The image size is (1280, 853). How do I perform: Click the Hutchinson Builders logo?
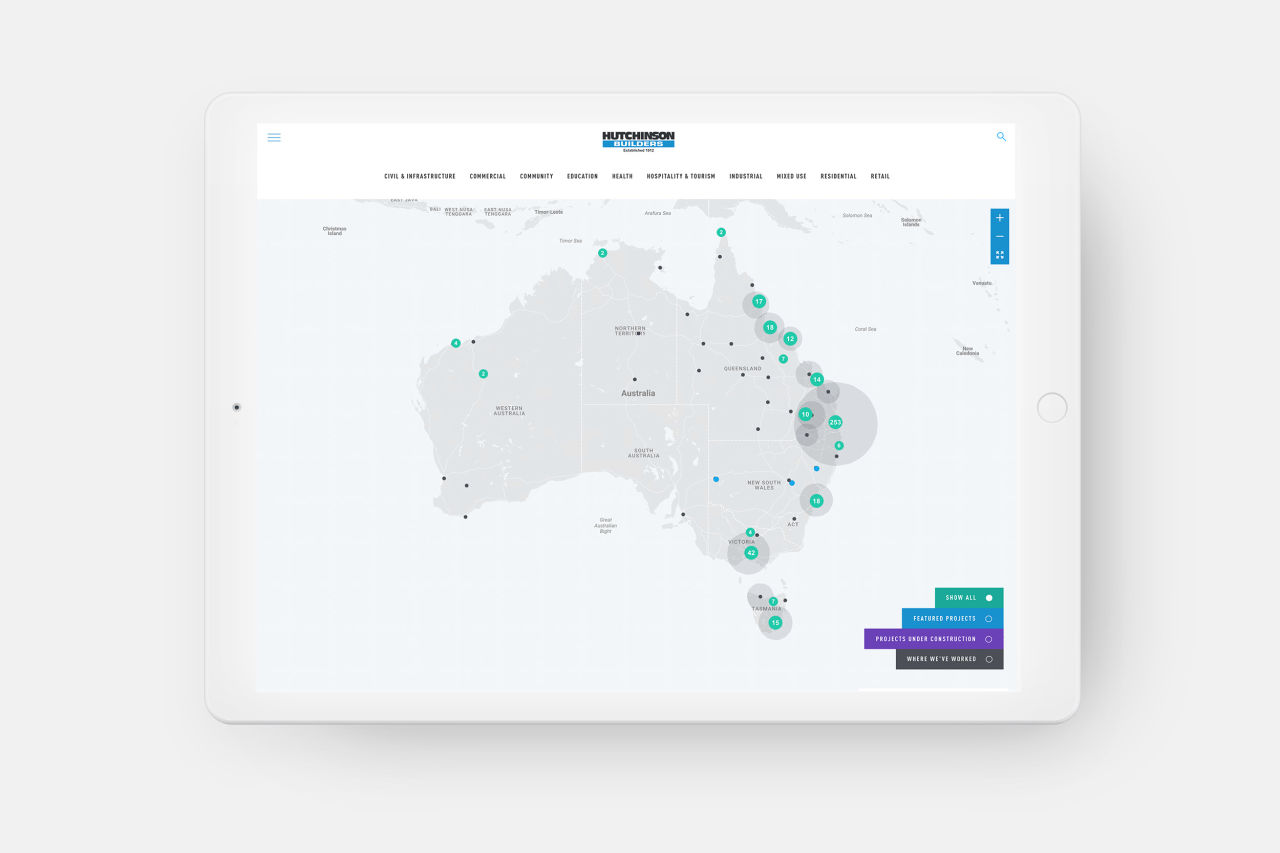638,141
